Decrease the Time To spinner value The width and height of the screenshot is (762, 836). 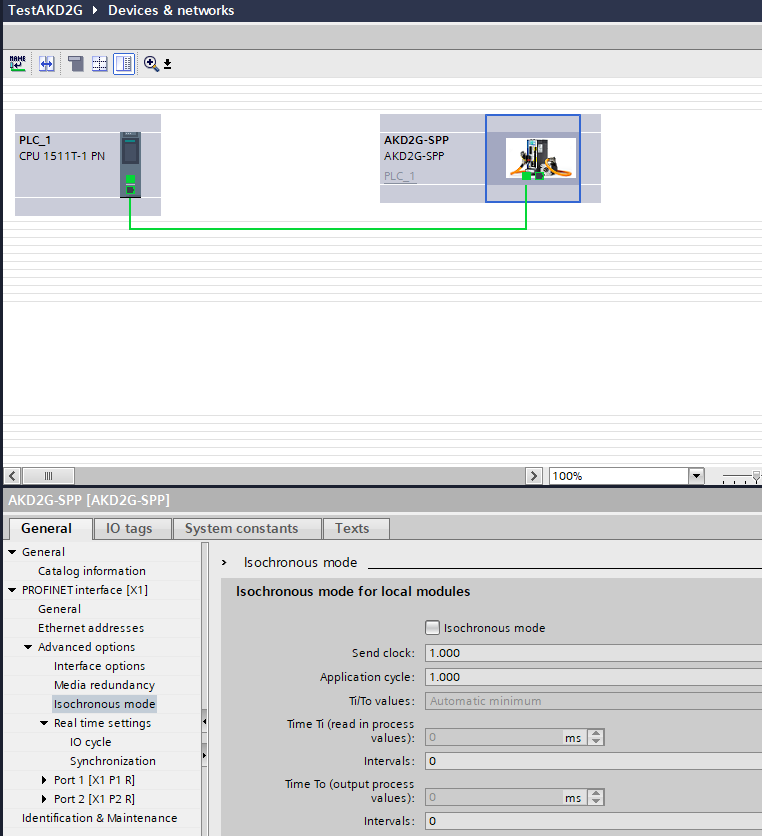pos(596,802)
